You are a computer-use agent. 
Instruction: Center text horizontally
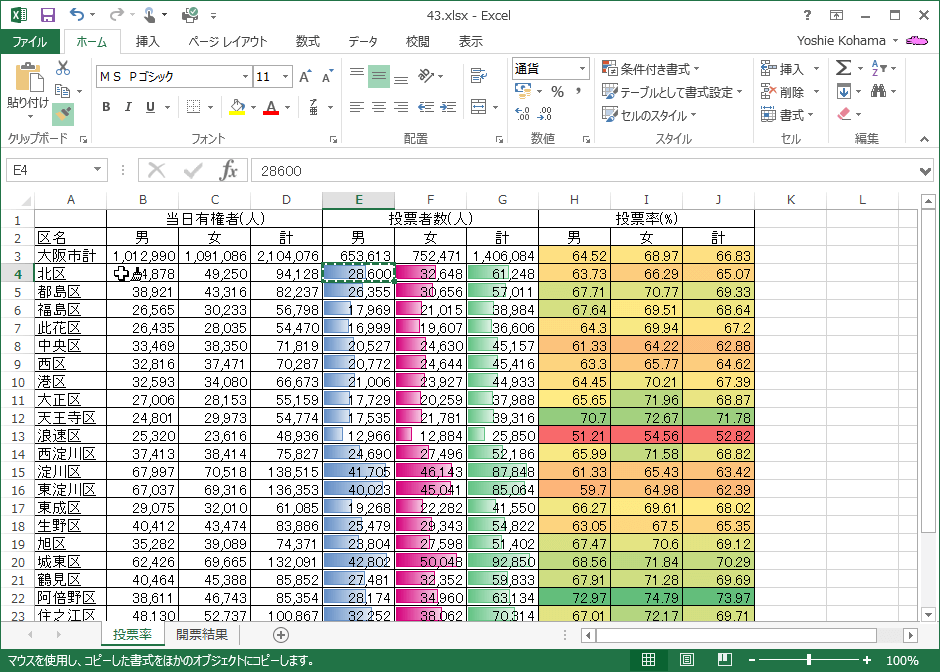(x=379, y=107)
